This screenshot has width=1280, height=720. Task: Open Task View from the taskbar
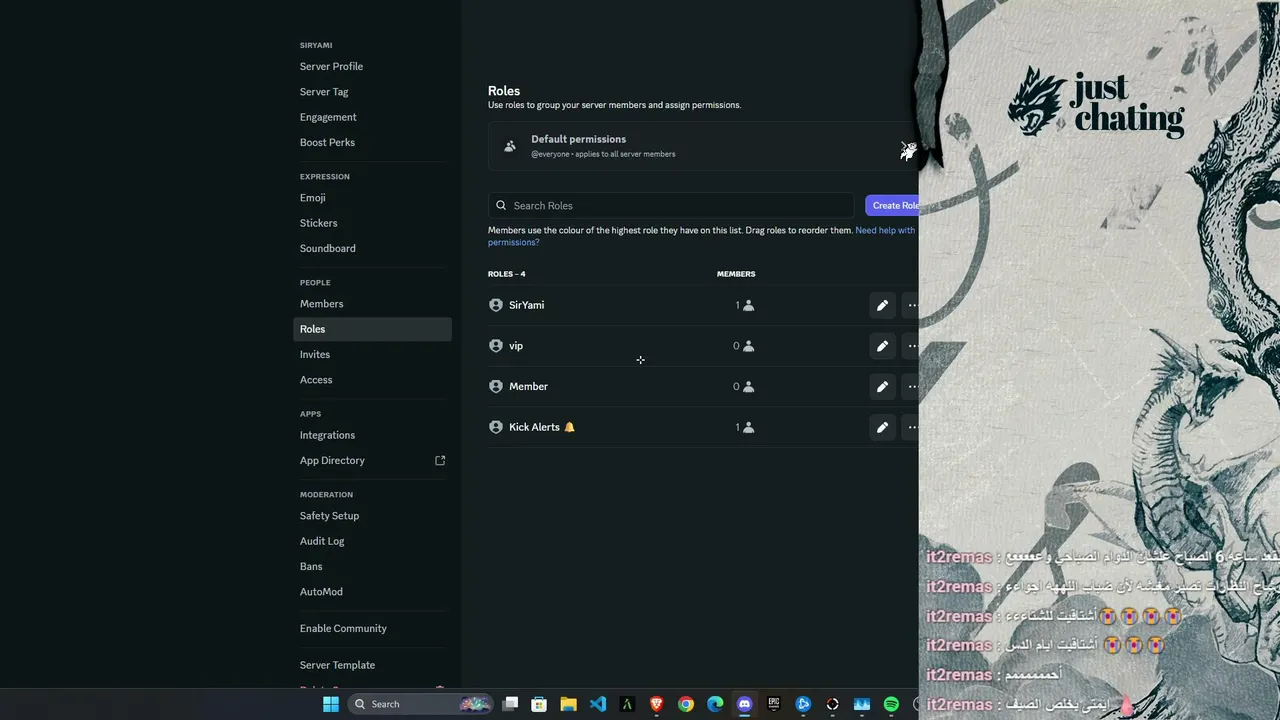(x=510, y=704)
